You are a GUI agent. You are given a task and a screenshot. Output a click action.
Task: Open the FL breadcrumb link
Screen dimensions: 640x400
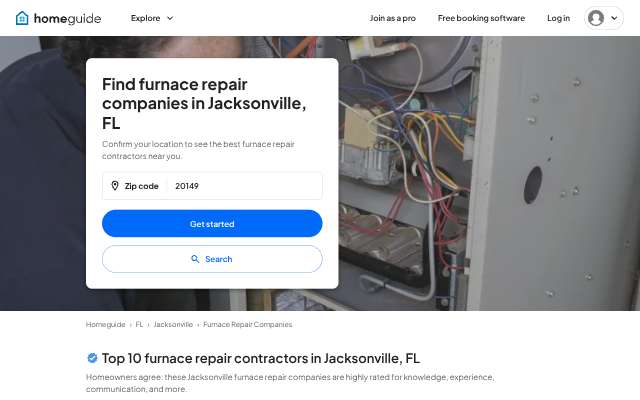[139, 324]
